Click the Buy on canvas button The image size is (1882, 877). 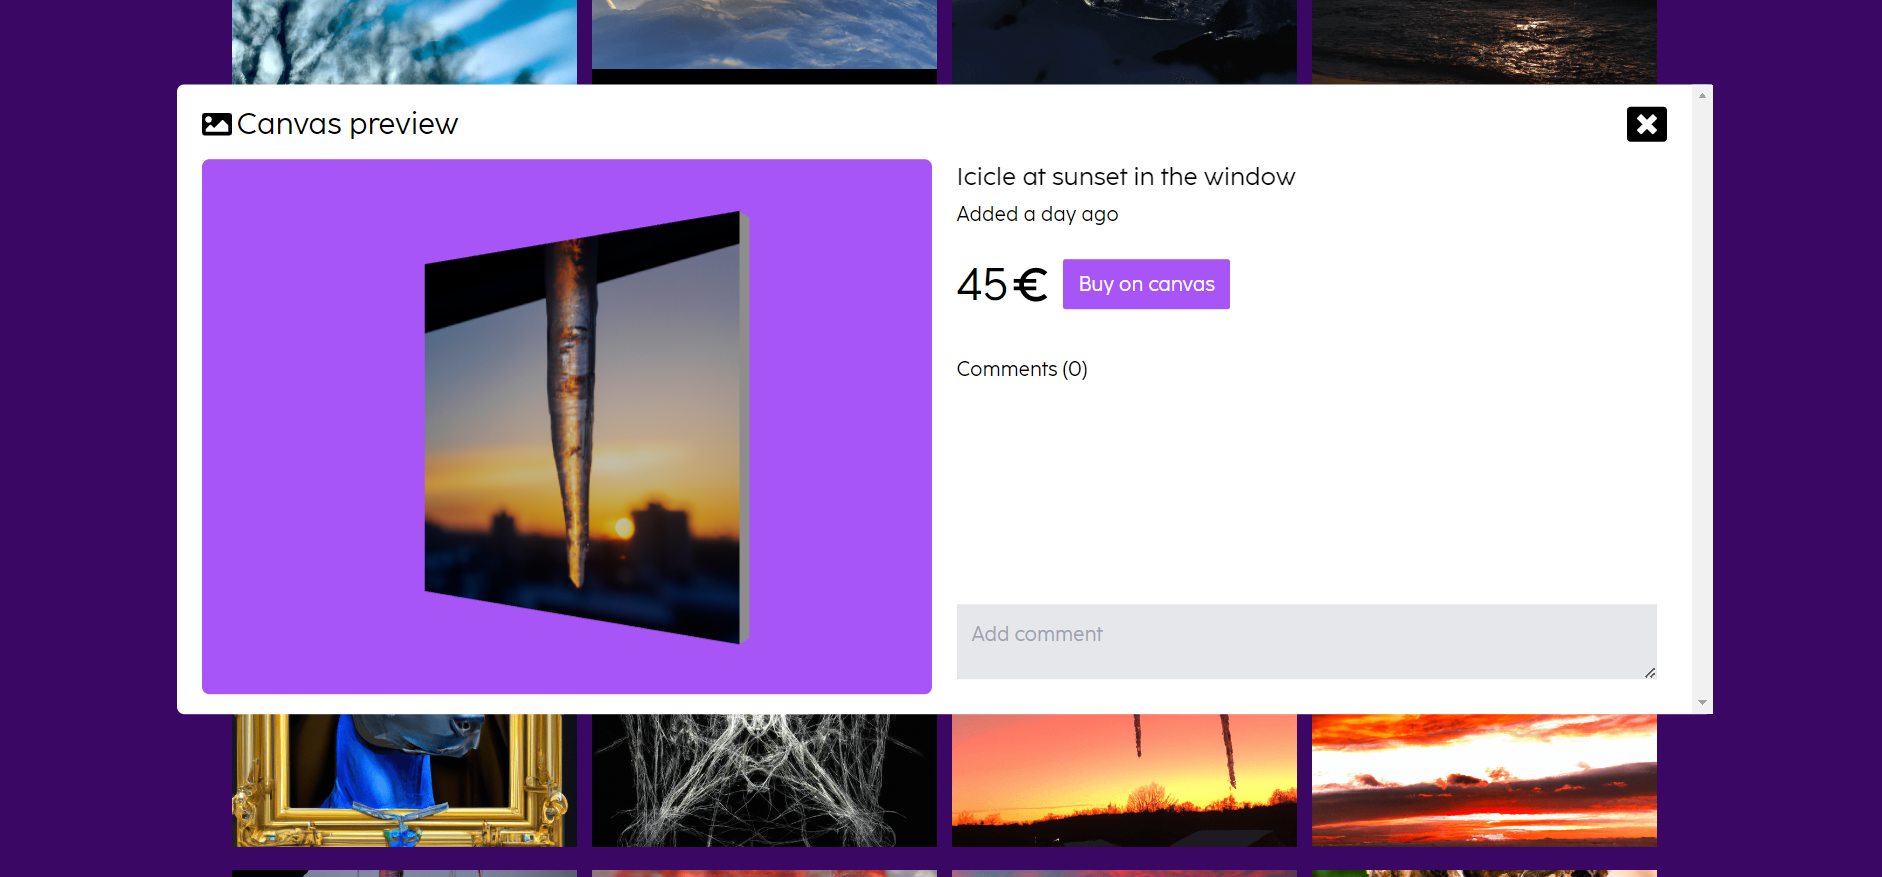[x=1146, y=284]
